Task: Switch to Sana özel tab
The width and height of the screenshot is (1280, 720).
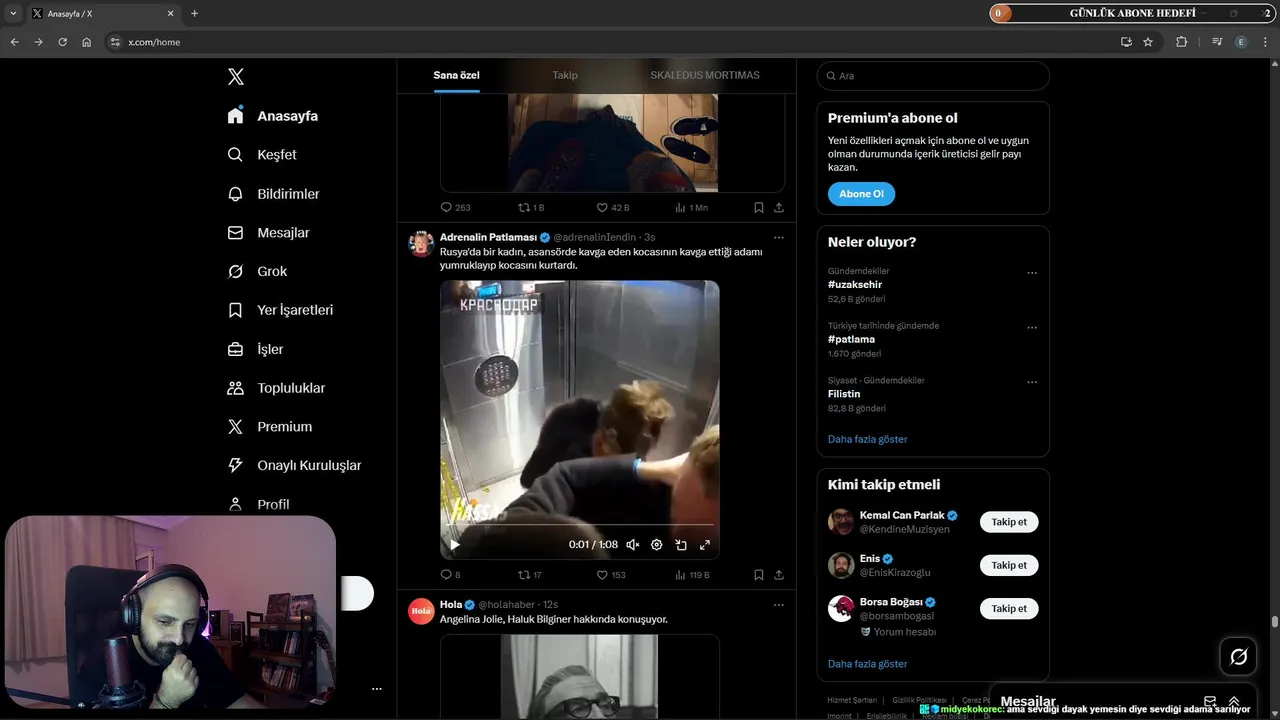Action: pyautogui.click(x=456, y=75)
